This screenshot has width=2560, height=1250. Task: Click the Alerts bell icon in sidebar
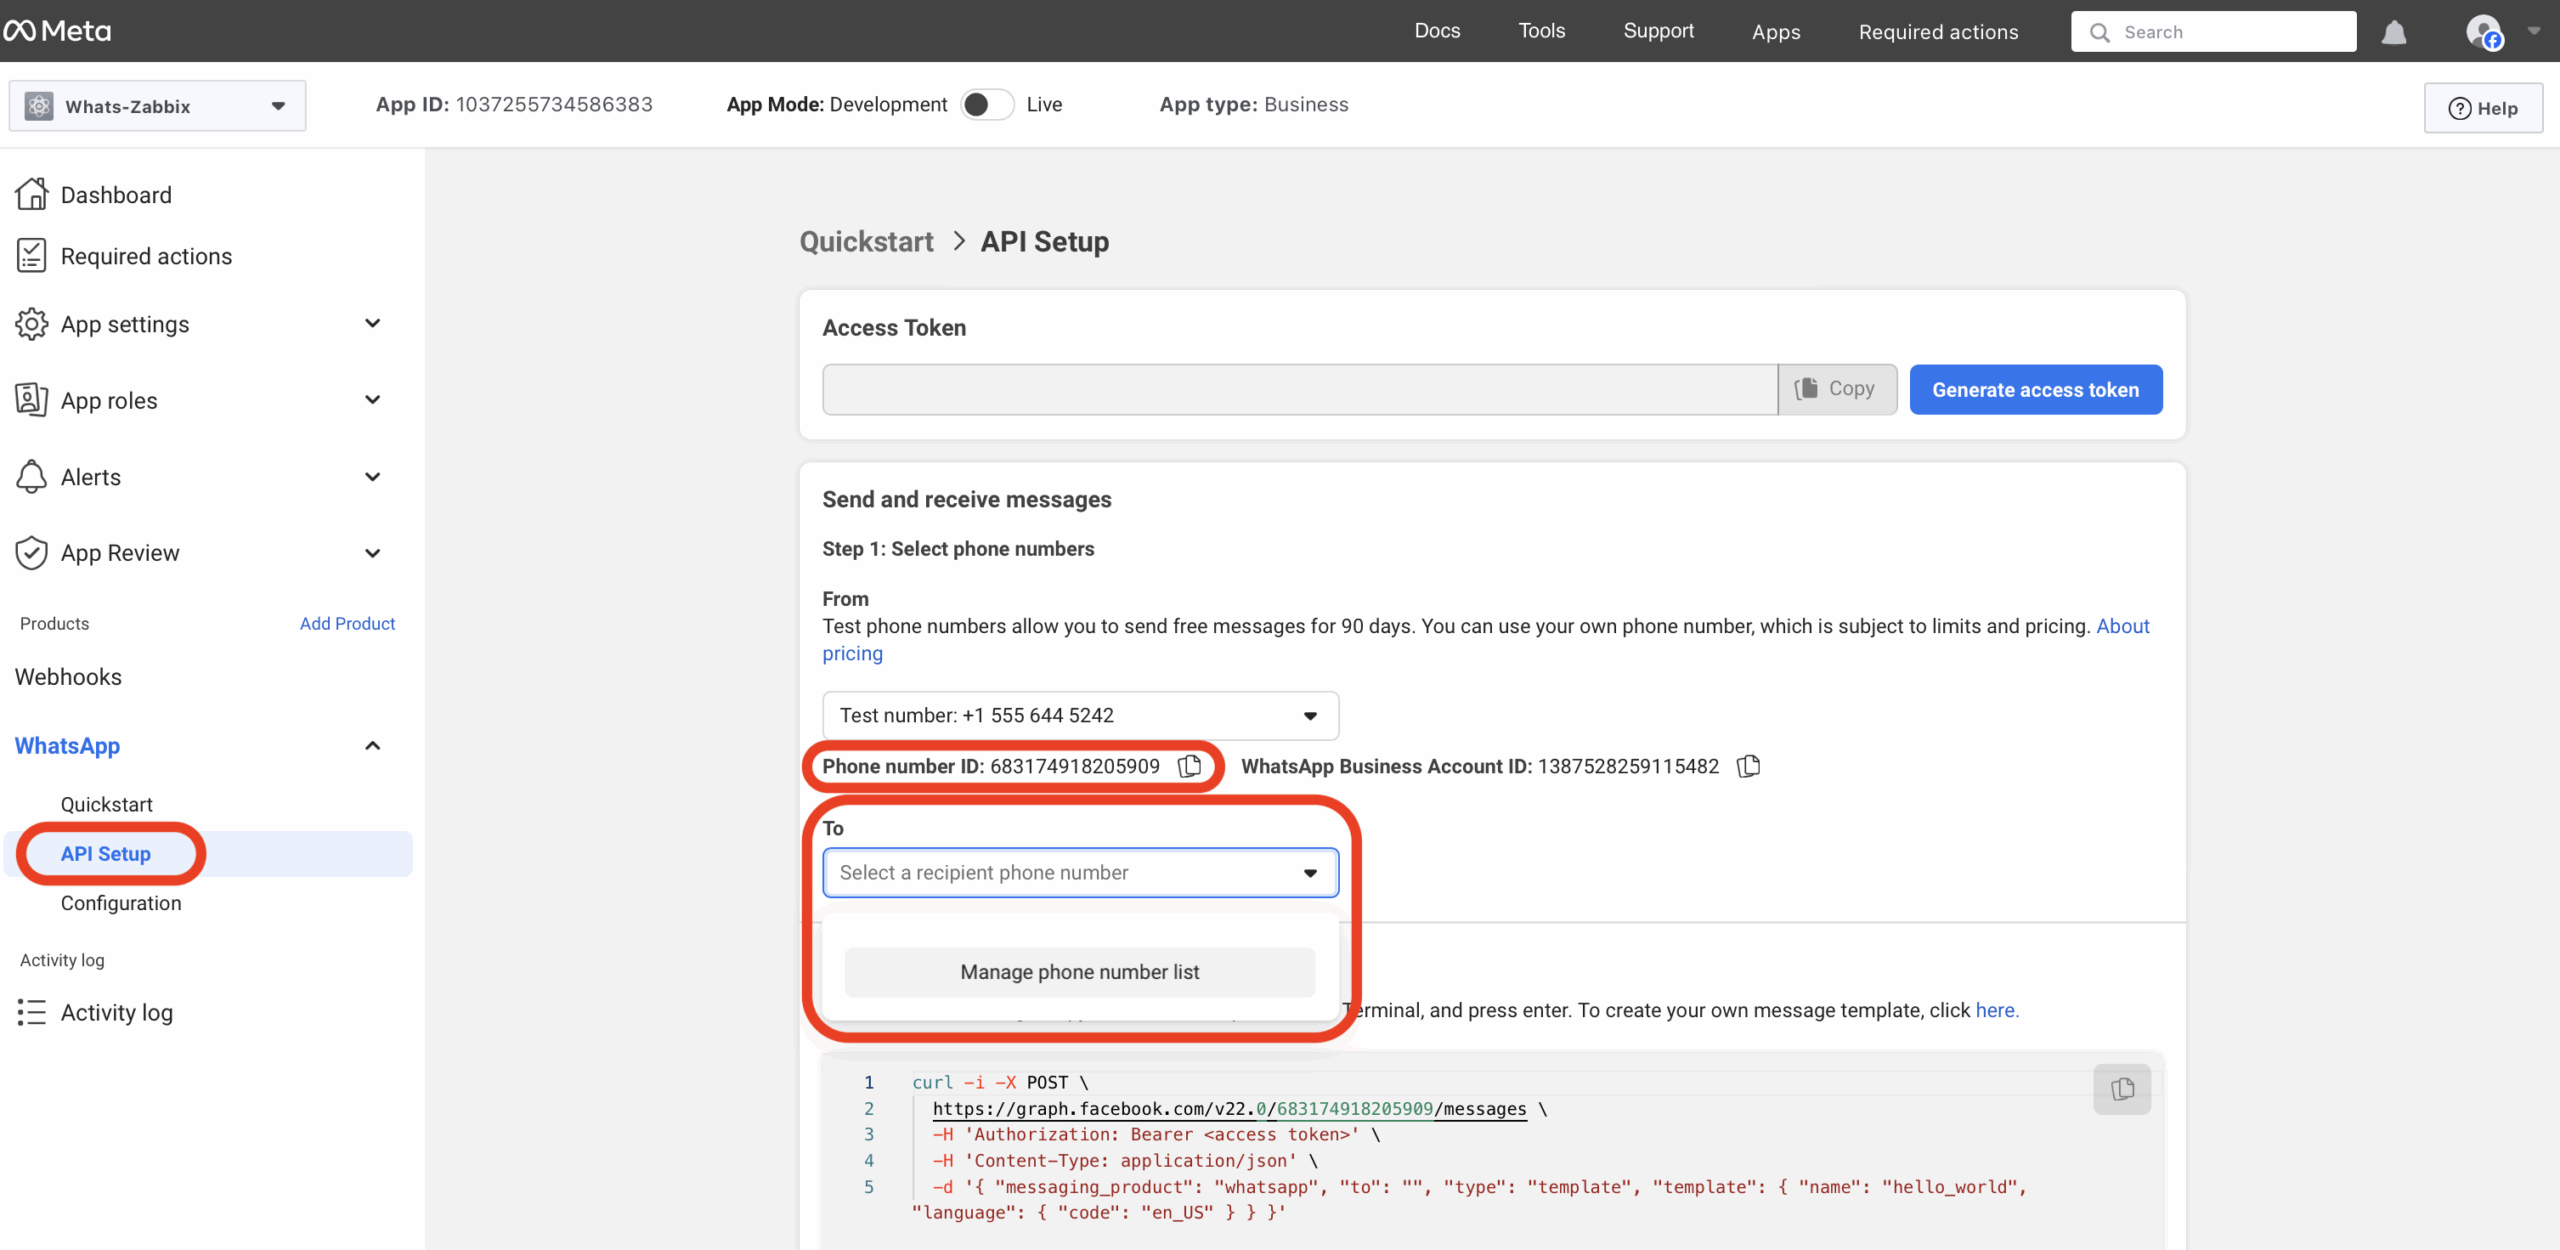pyautogui.click(x=32, y=477)
